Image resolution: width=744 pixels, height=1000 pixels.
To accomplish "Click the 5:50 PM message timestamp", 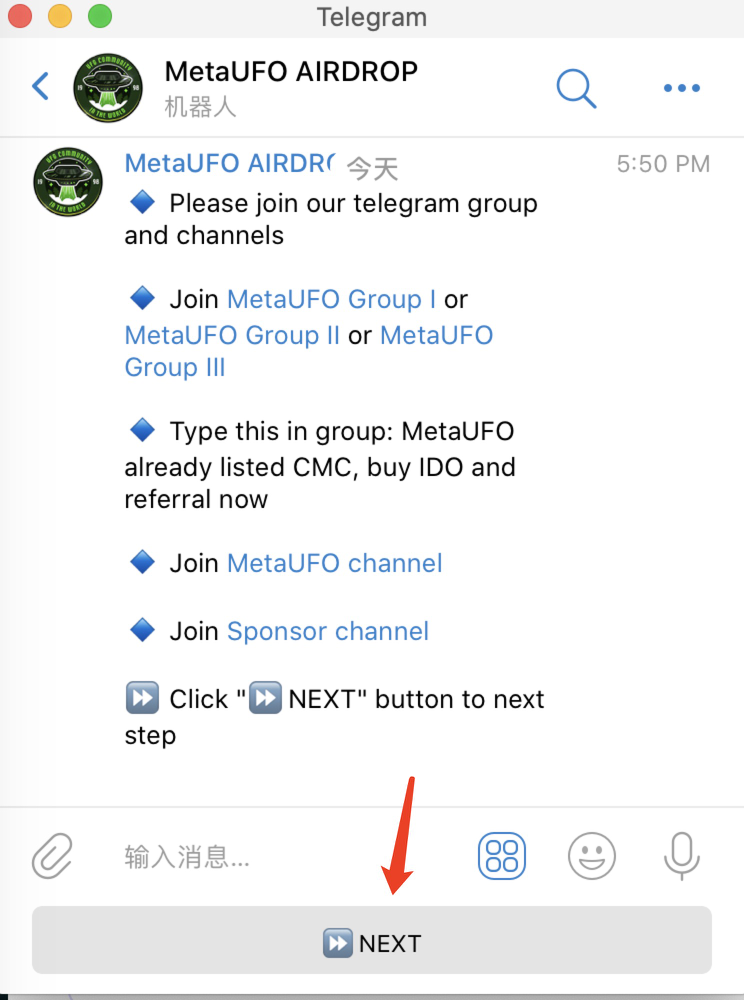I will tap(663, 164).
